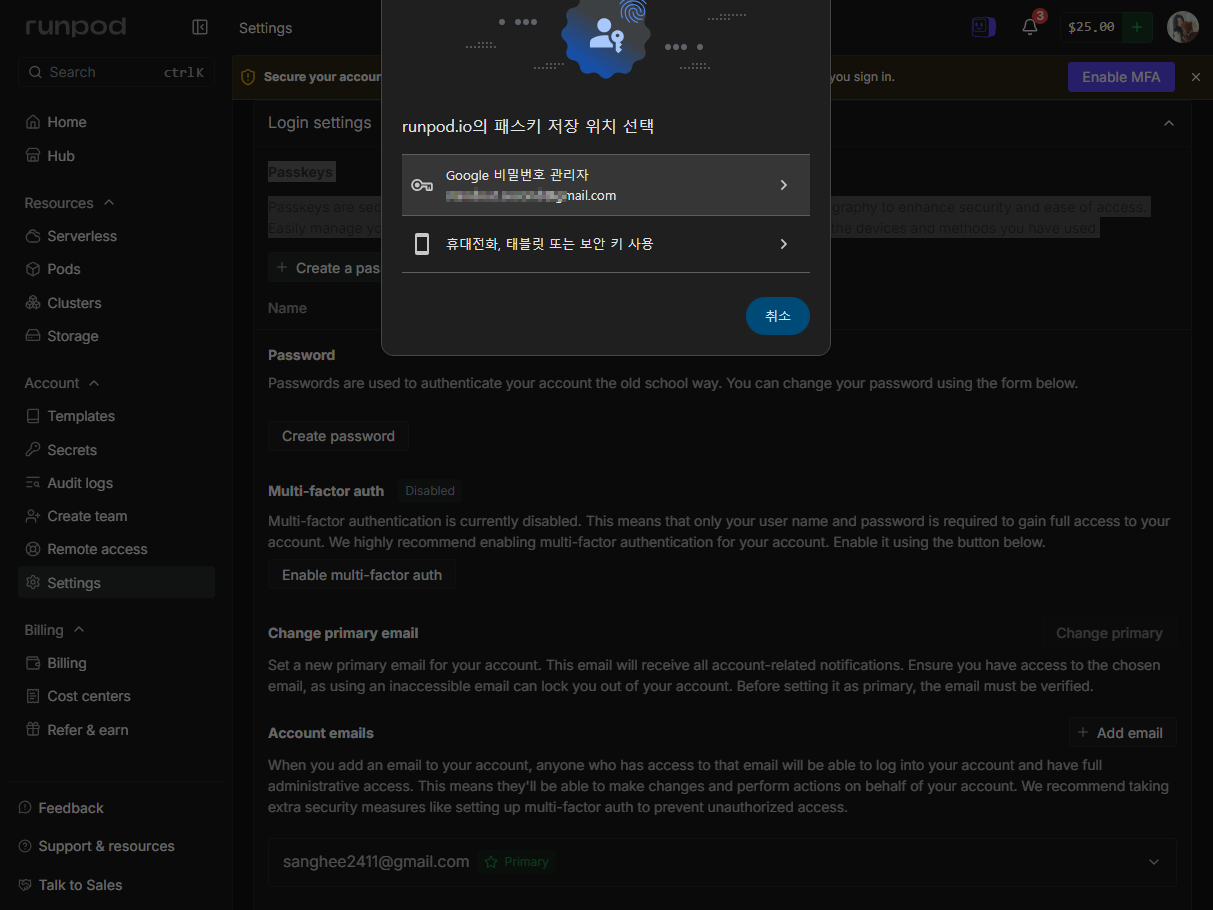This screenshot has height=910, width=1213.
Task: Go to Audit logs label
Action: (x=80, y=483)
